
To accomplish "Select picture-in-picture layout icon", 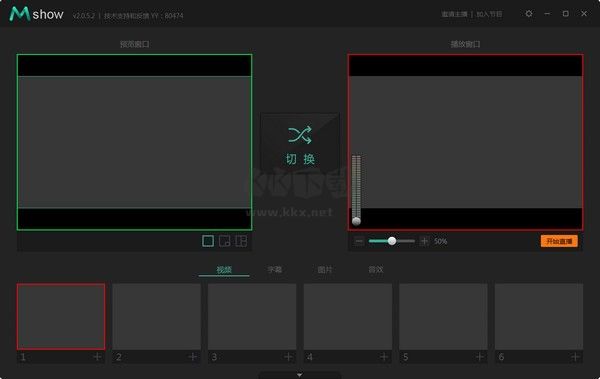I will [225, 241].
